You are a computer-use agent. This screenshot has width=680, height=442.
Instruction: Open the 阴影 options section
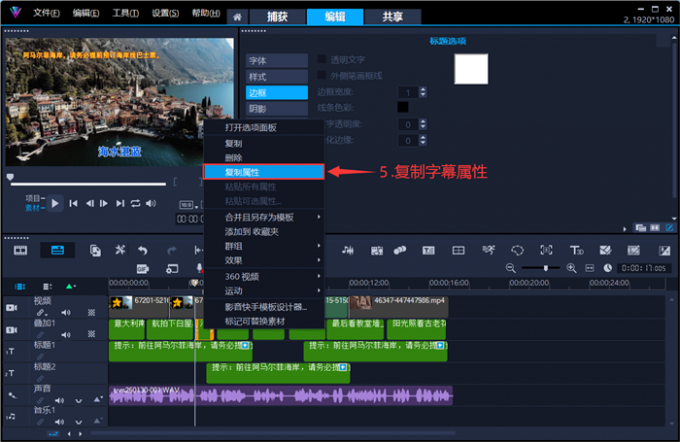click(277, 108)
